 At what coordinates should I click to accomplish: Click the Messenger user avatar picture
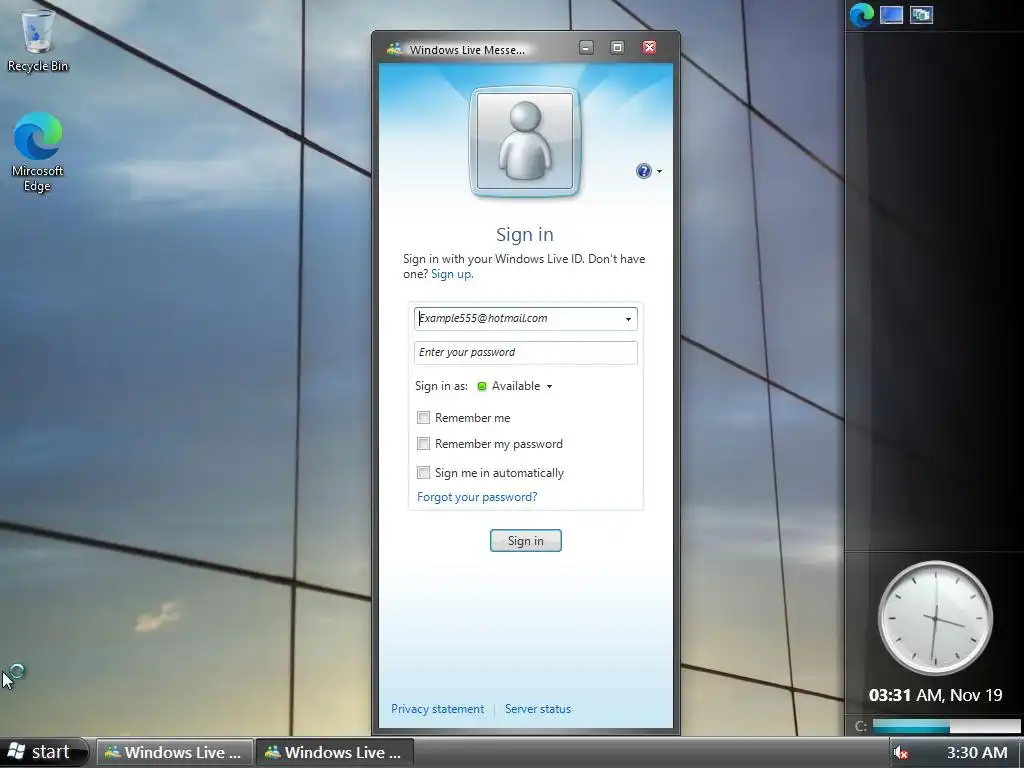click(524, 141)
